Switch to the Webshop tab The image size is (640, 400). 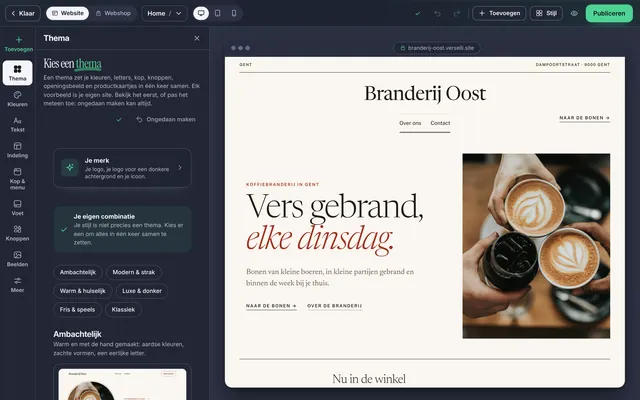(113, 13)
